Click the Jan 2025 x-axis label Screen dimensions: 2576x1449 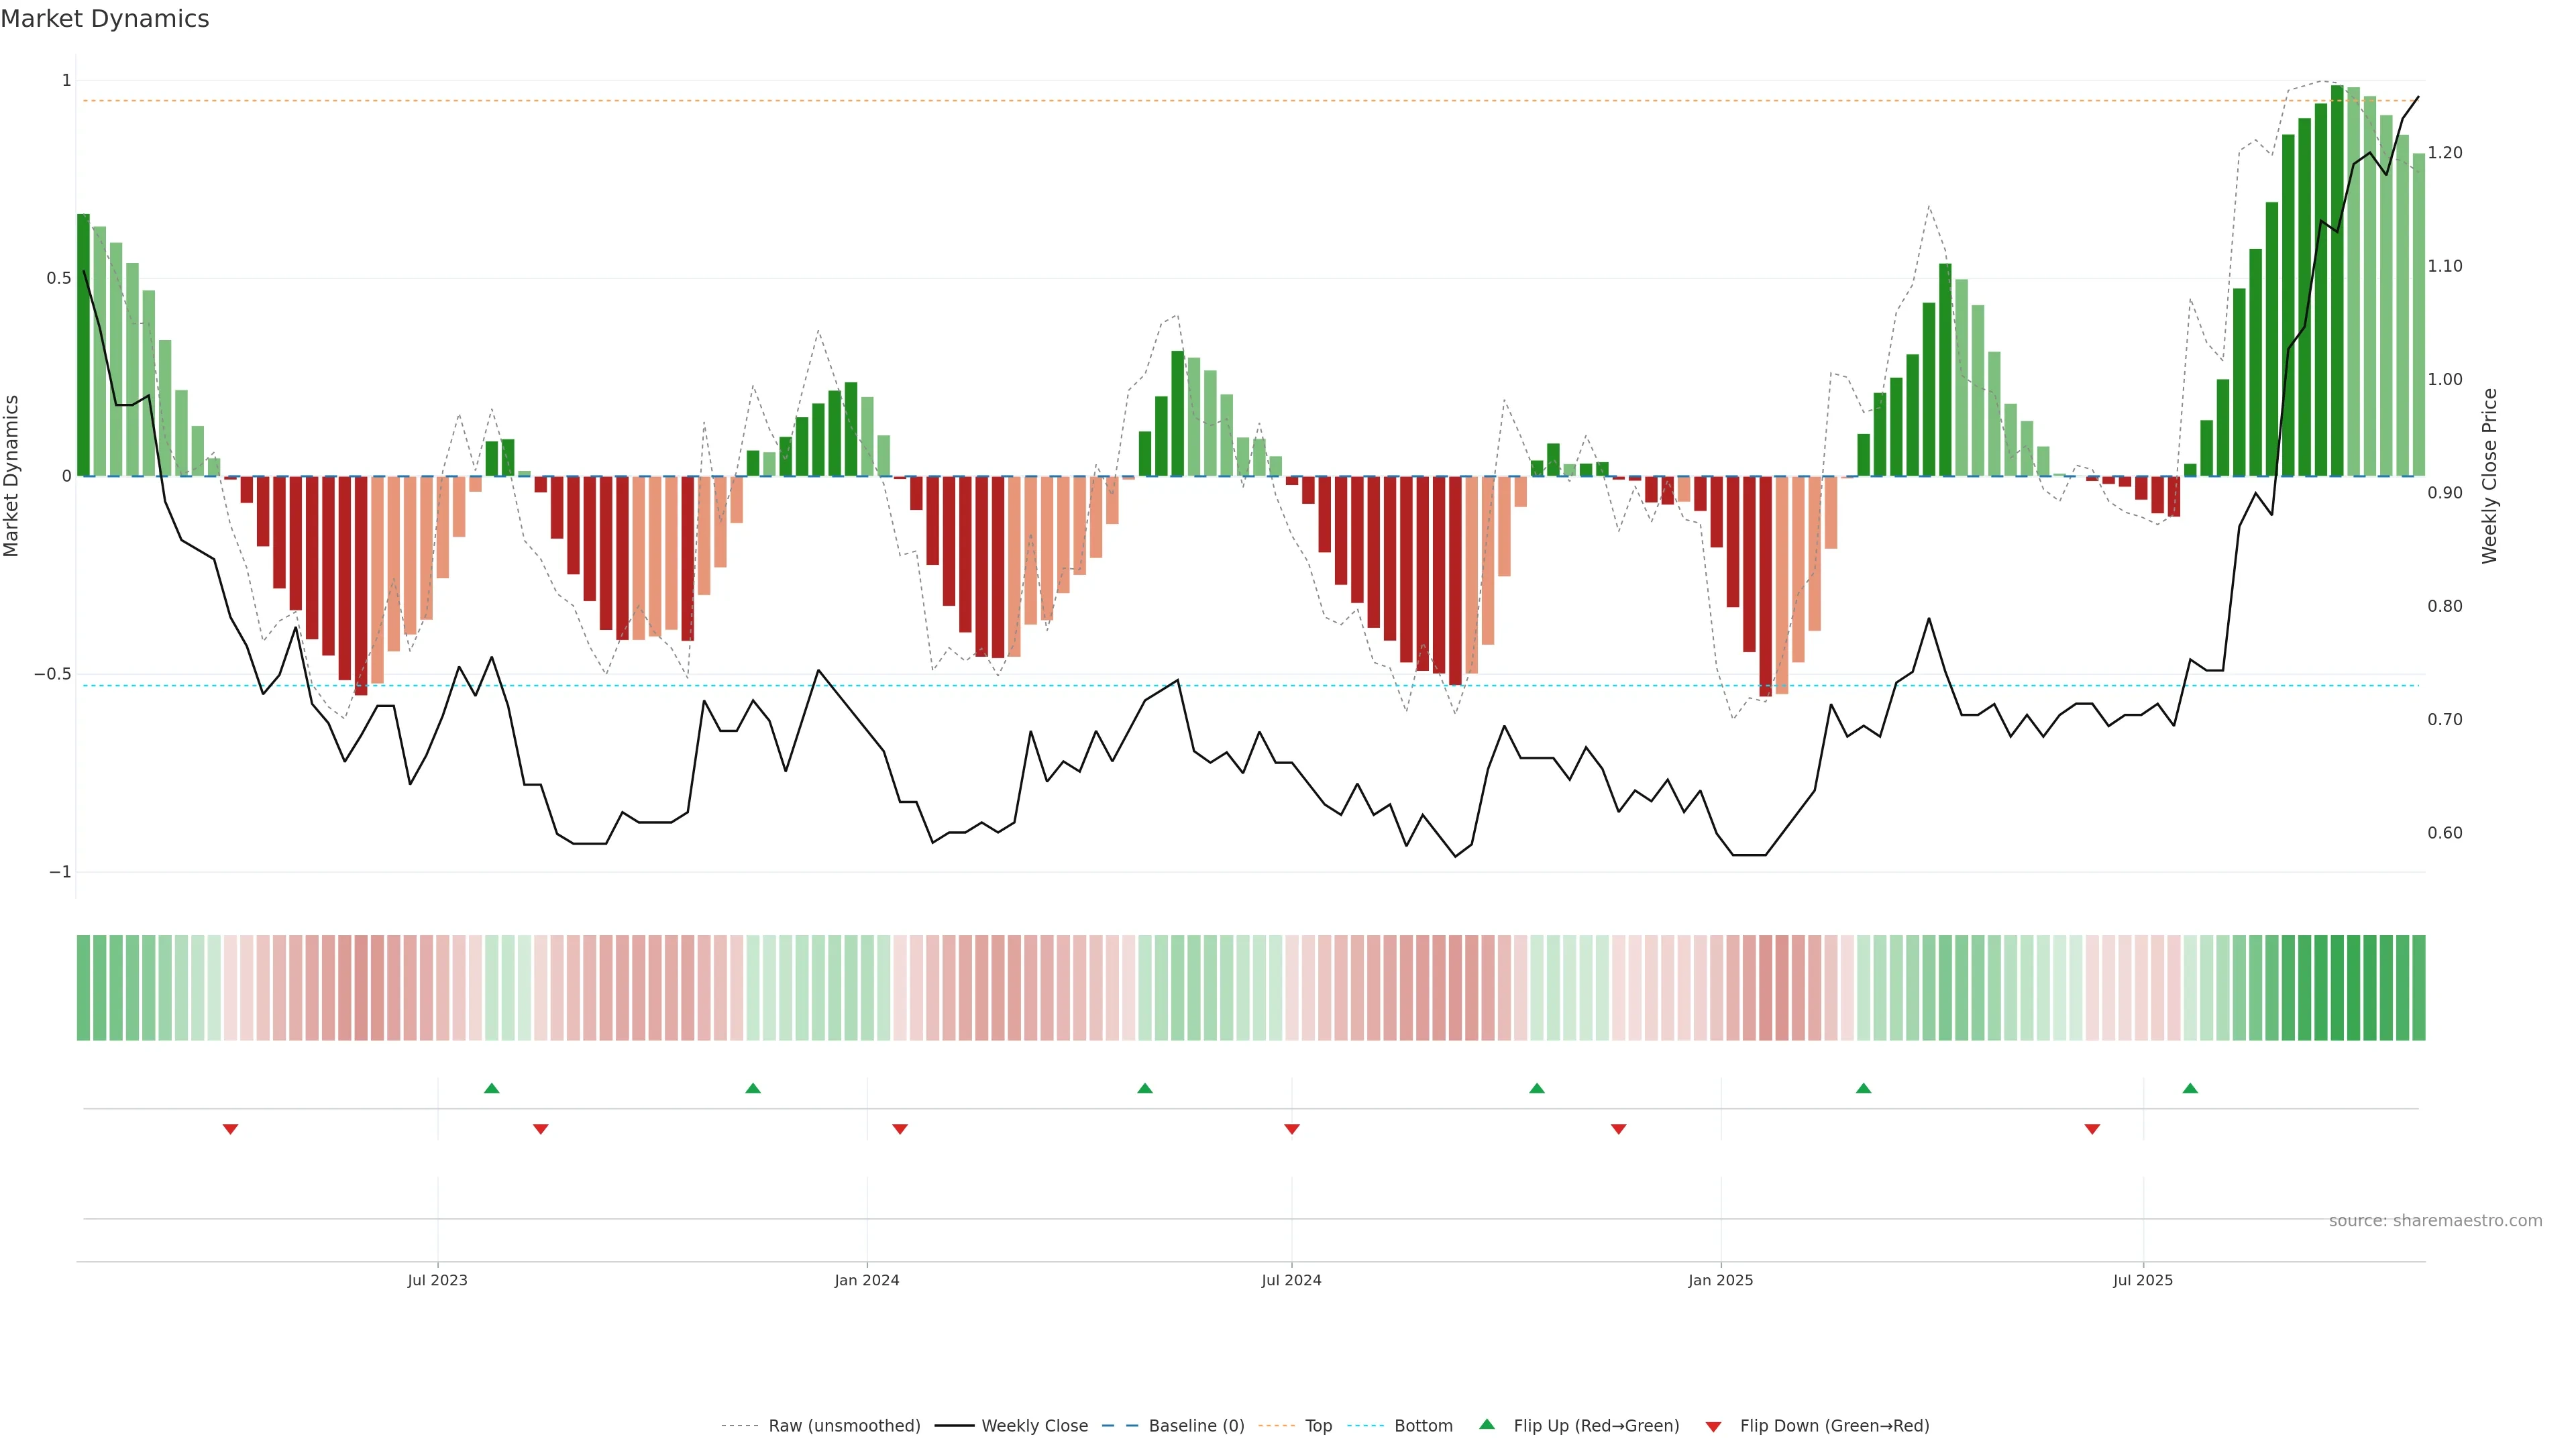point(1720,1280)
